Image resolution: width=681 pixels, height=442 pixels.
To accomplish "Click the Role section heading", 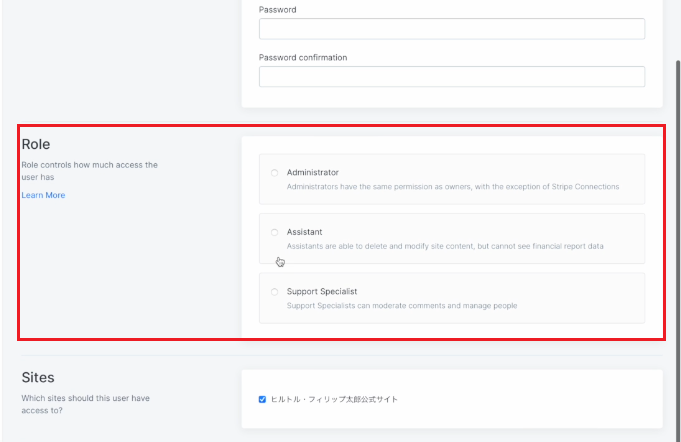I will 36,144.
